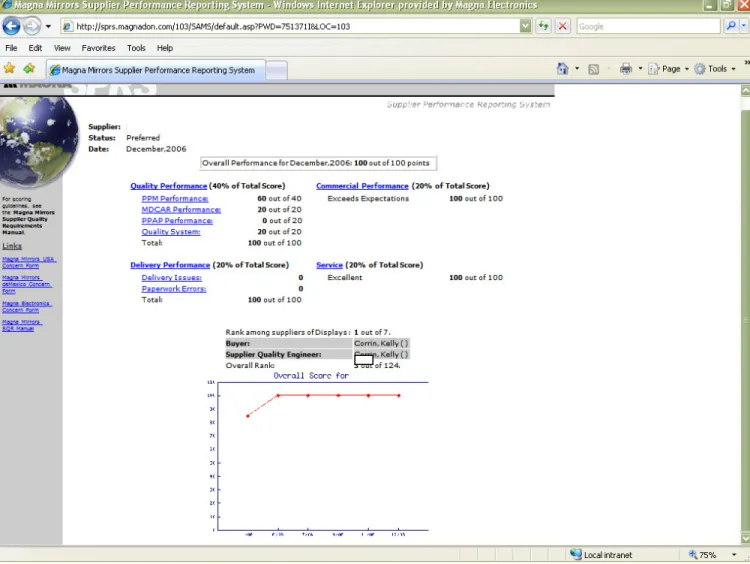Click the 'Exceeds Expectations' text
The image size is (750, 564).
pos(368,199)
